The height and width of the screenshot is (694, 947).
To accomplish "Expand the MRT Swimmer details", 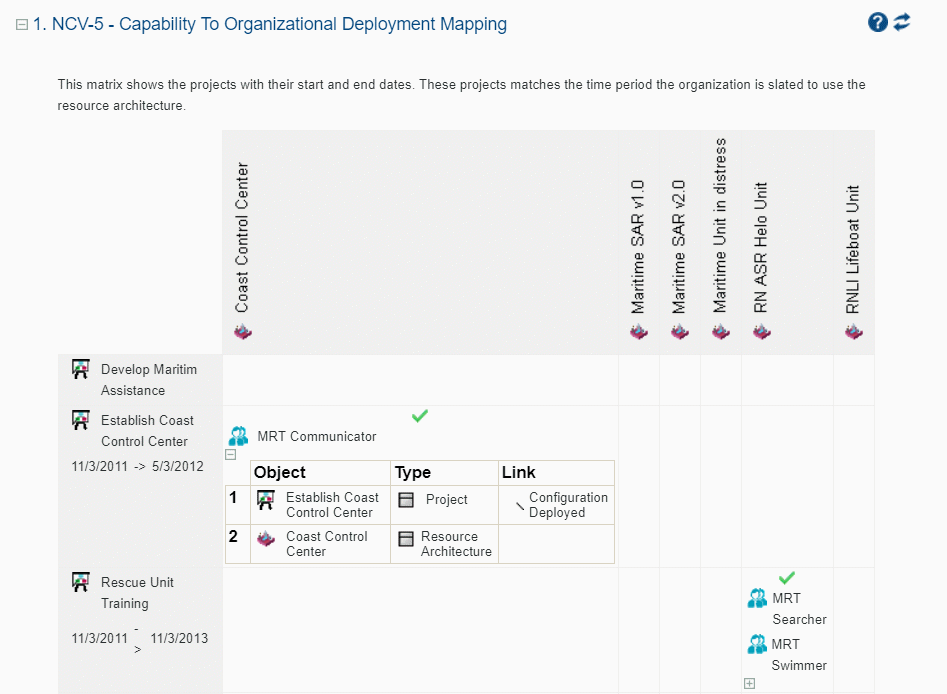I will point(749,684).
